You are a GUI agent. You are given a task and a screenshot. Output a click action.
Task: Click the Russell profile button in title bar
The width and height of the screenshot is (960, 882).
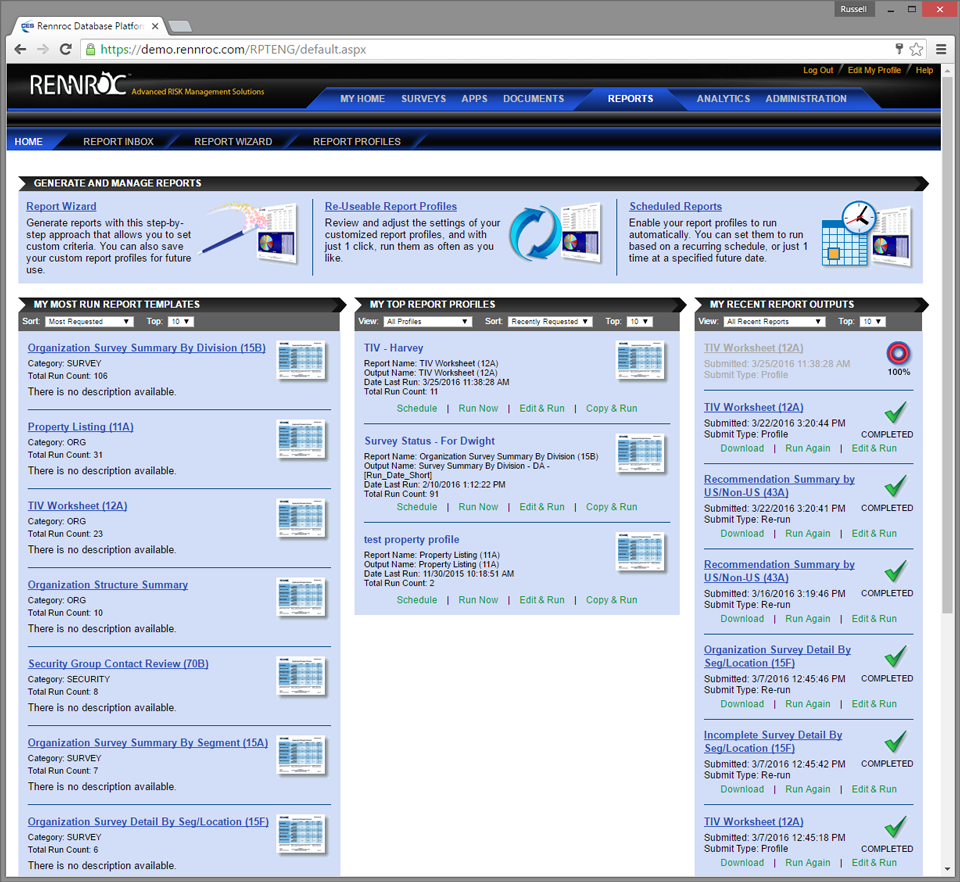(853, 9)
